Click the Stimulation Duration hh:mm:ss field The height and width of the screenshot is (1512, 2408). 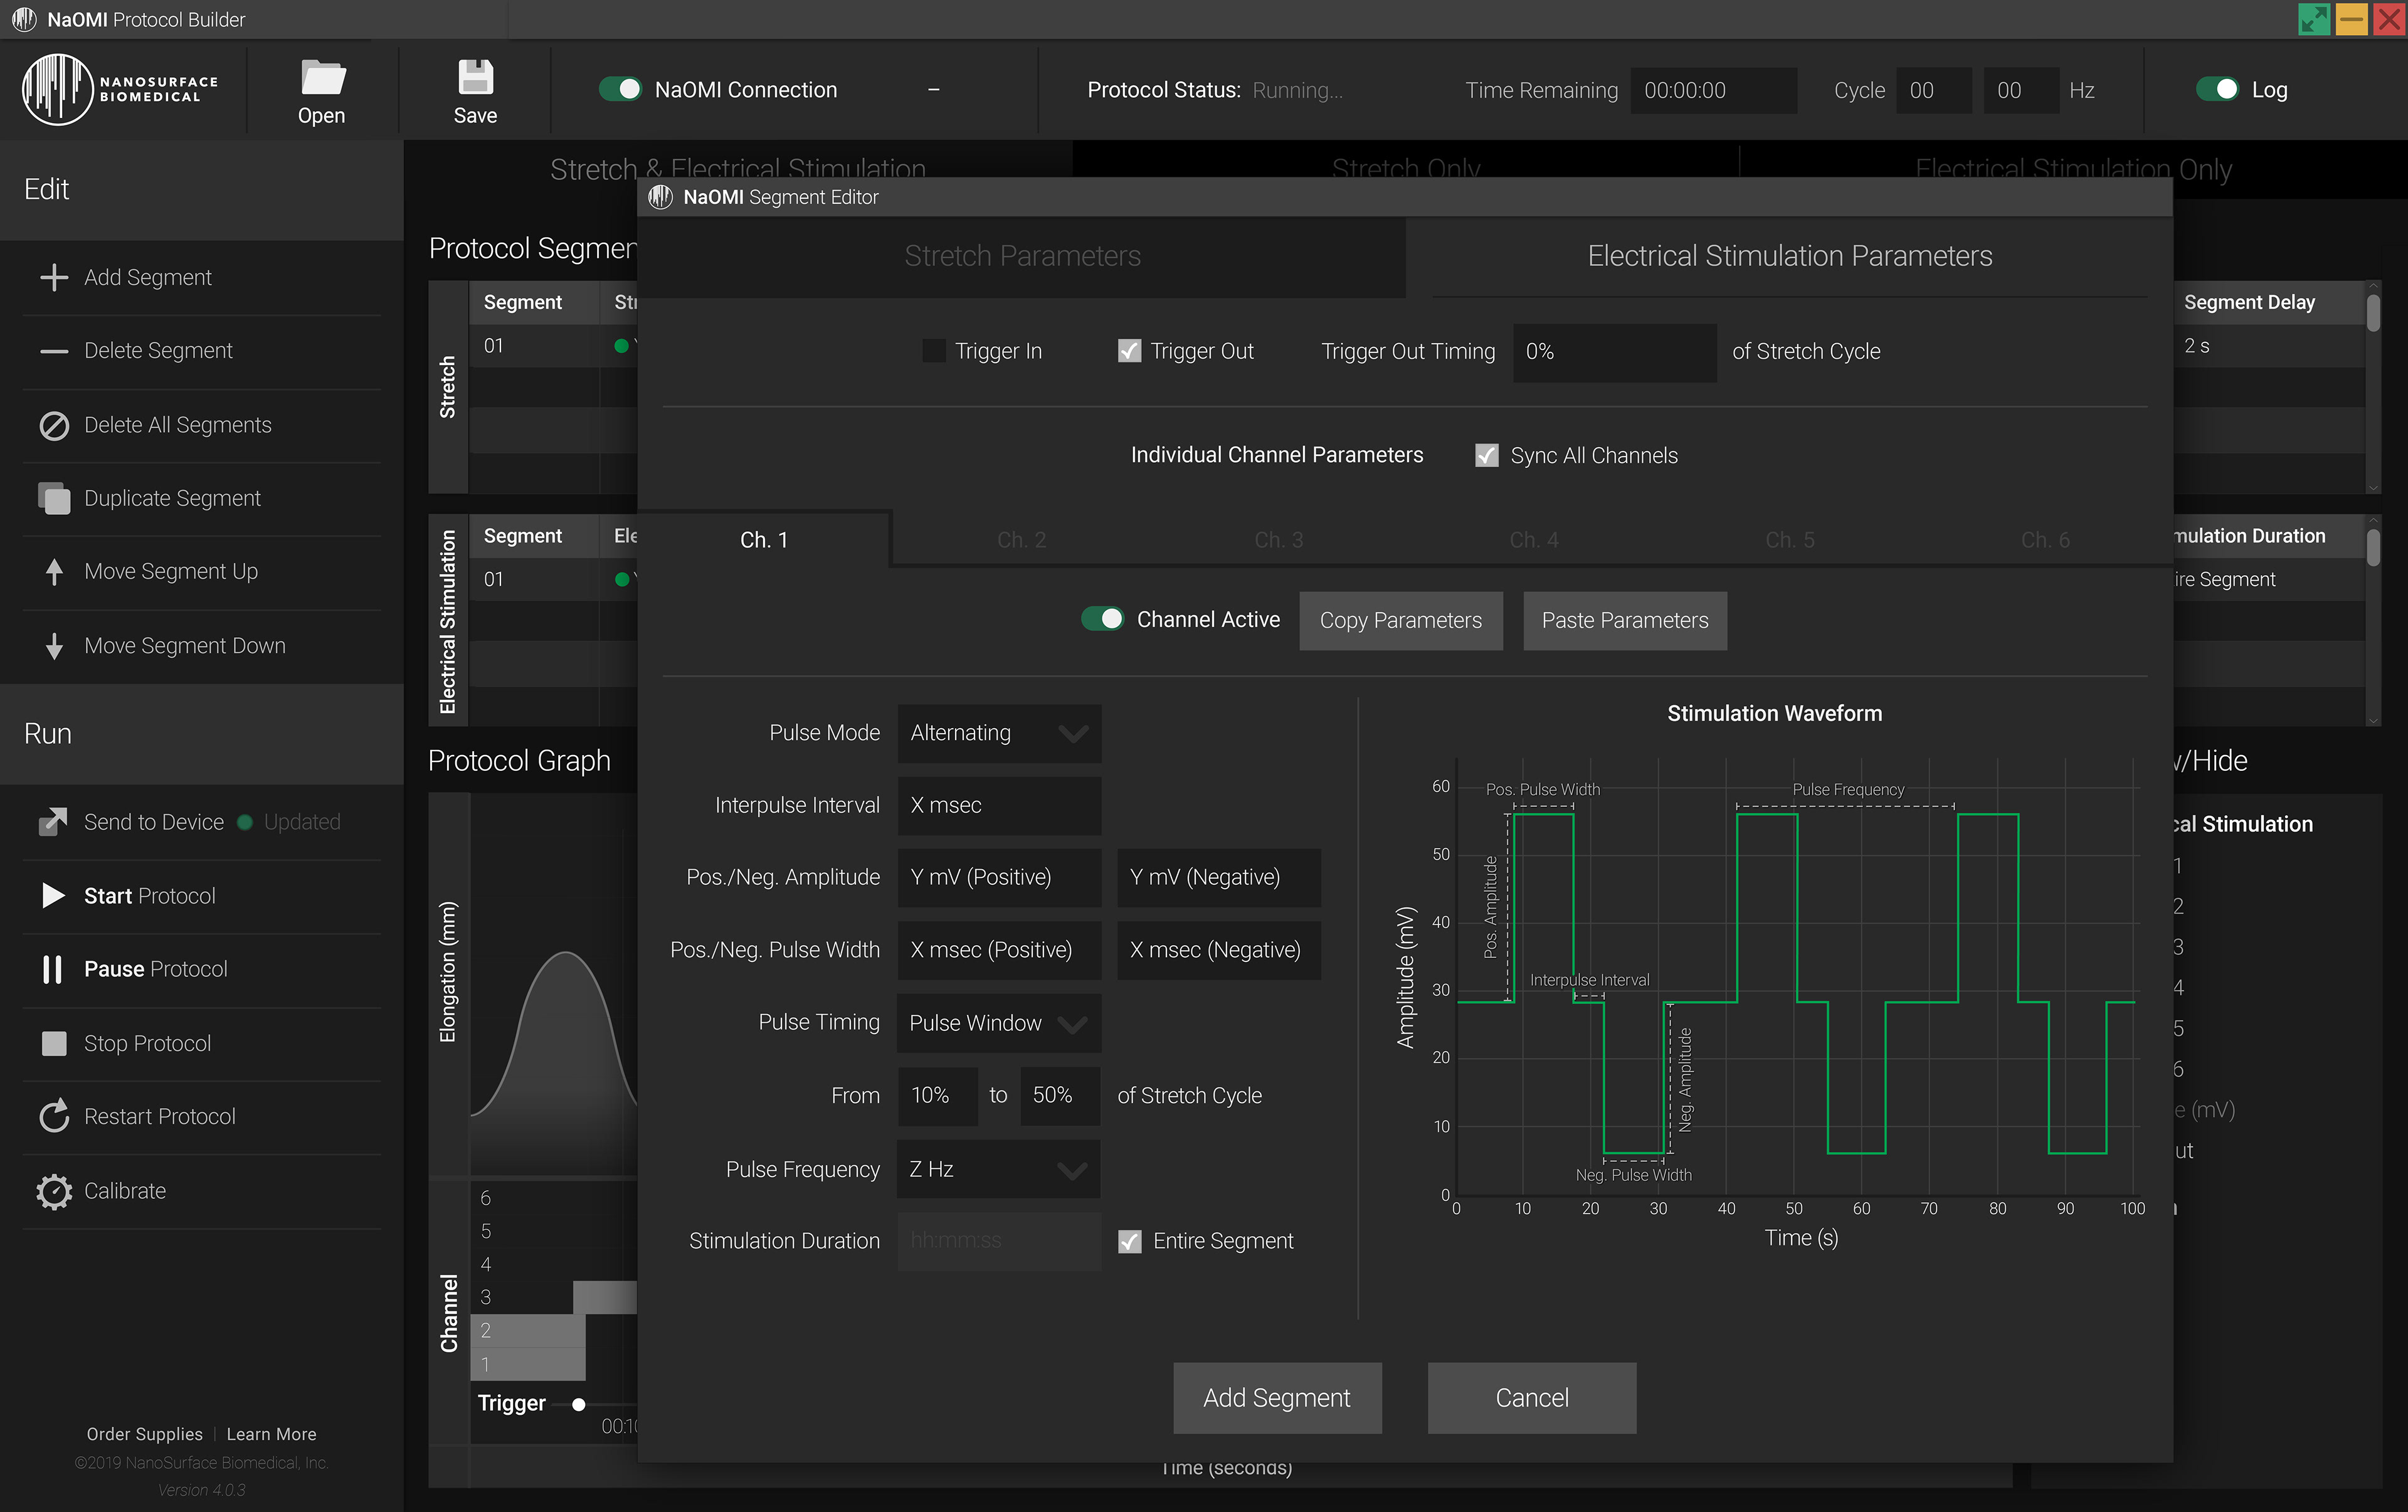click(x=999, y=1241)
